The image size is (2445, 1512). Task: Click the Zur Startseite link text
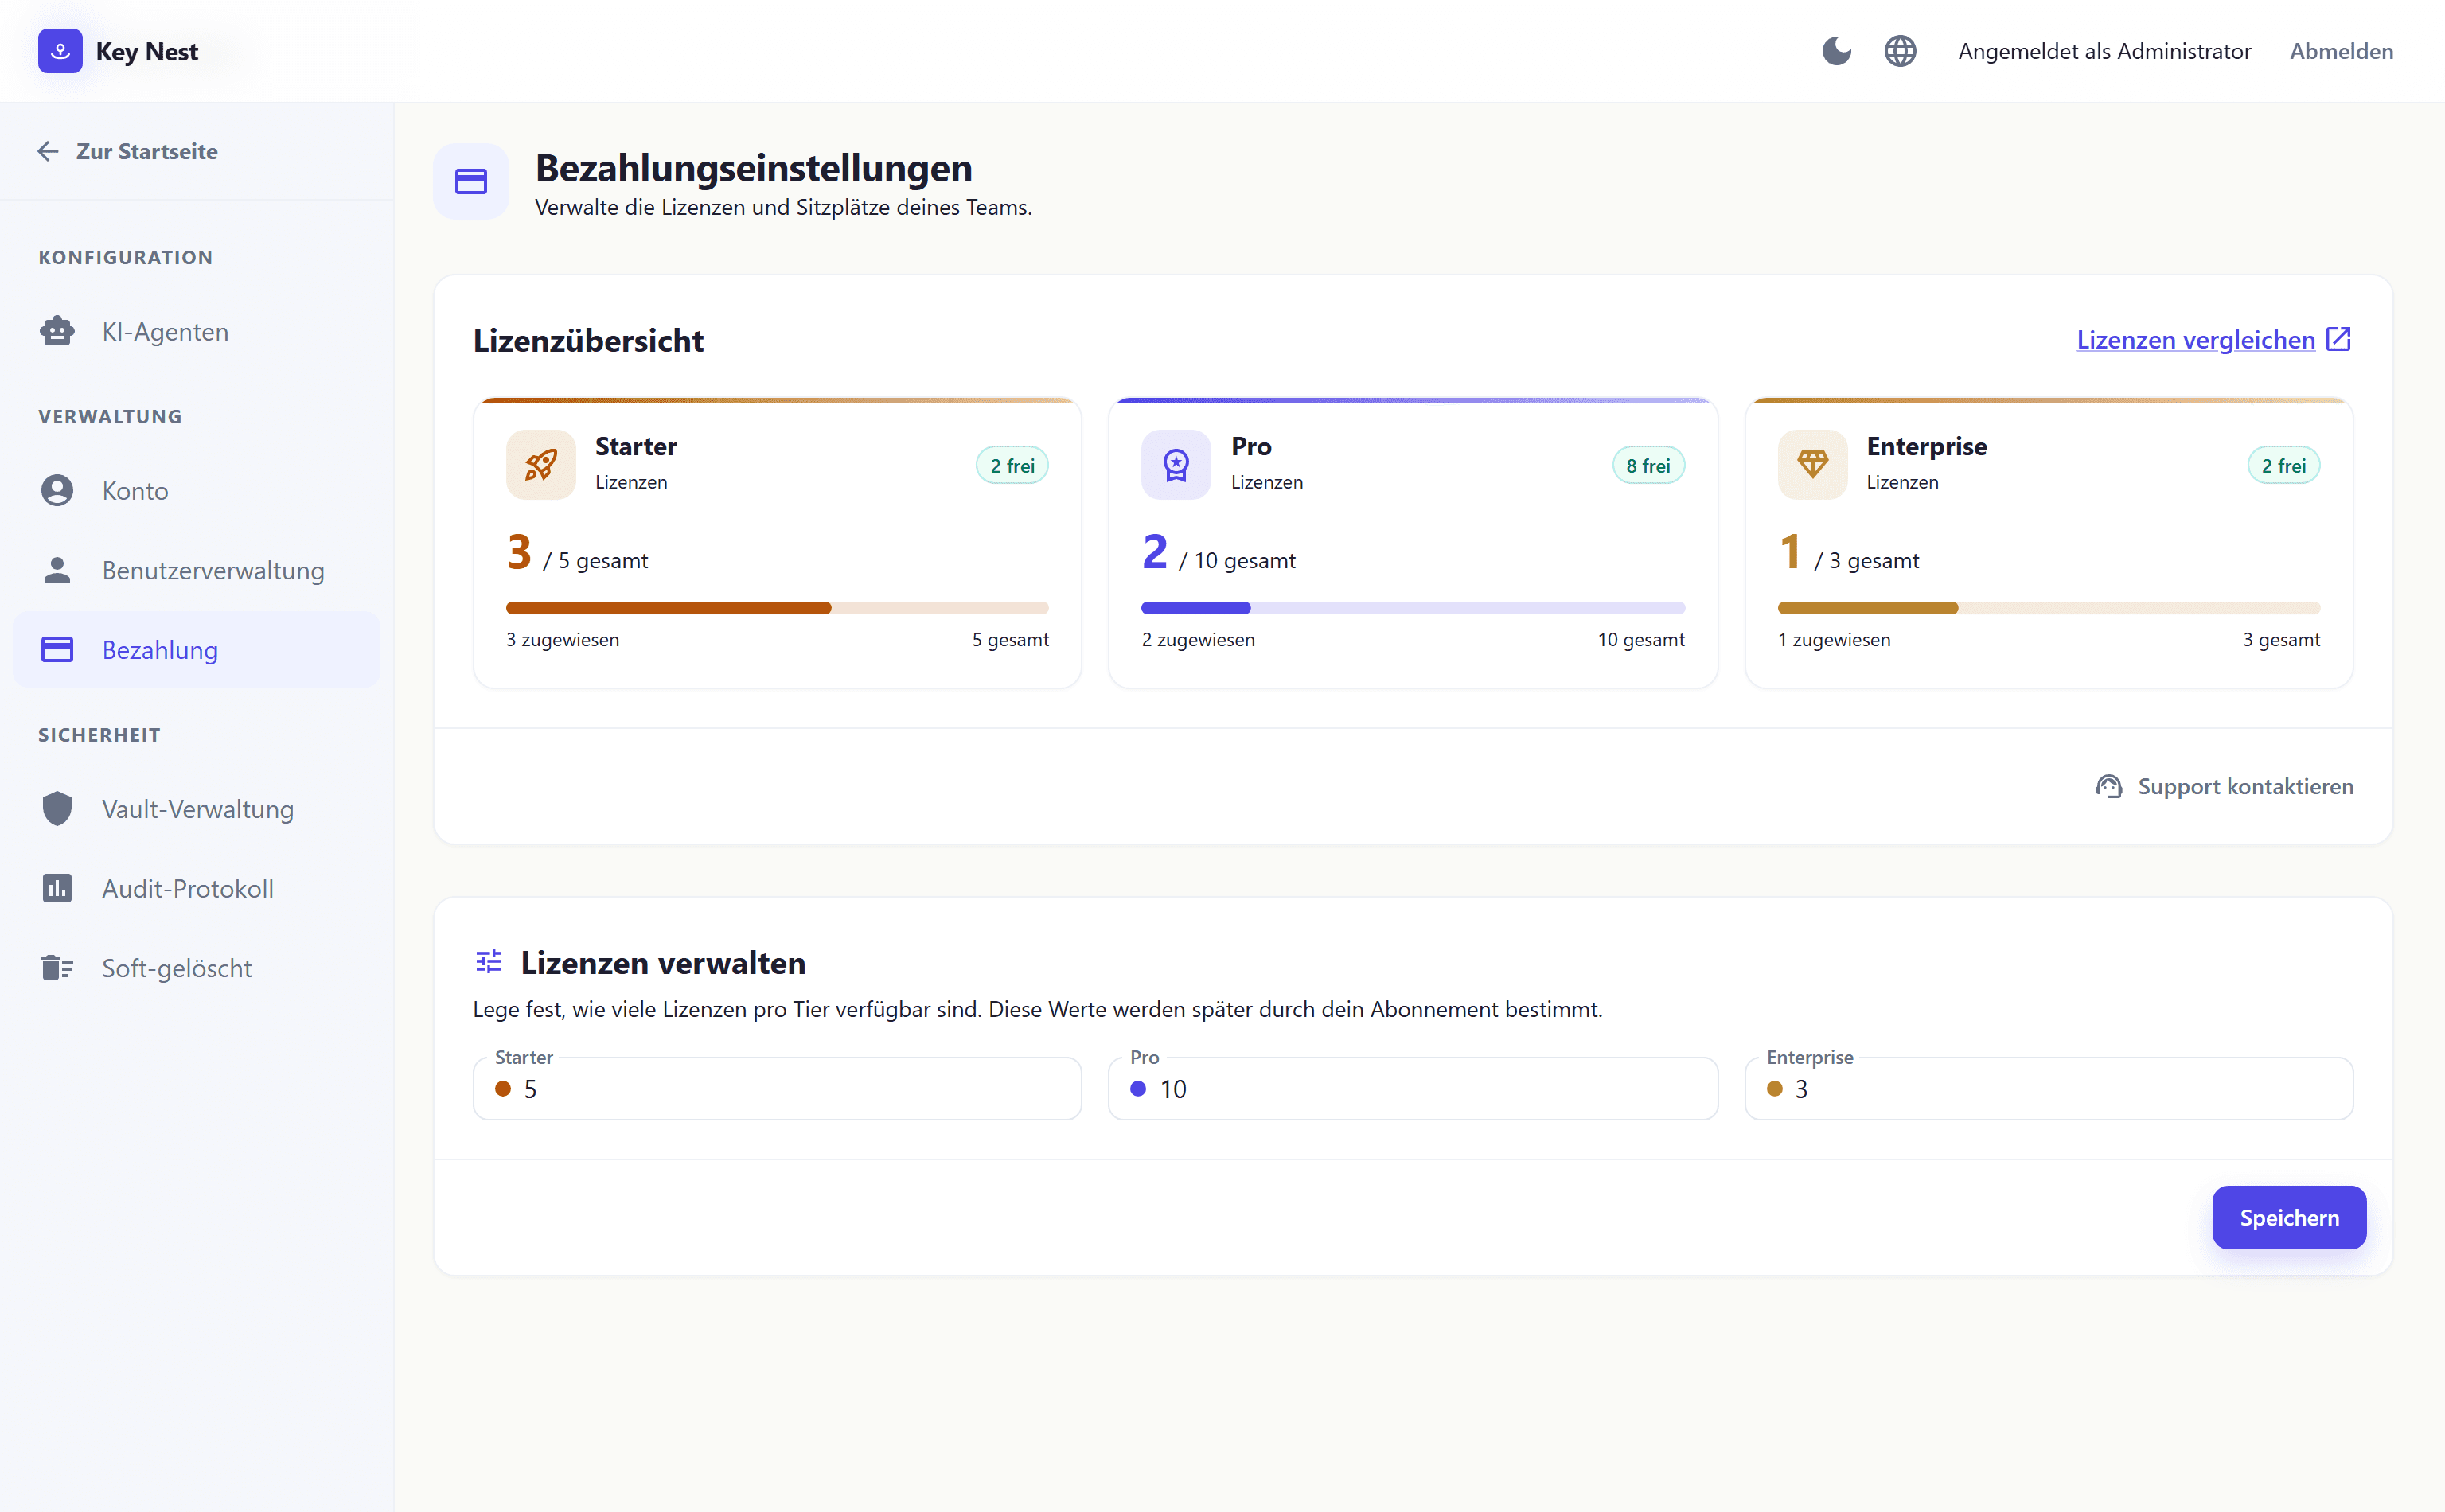(x=147, y=151)
